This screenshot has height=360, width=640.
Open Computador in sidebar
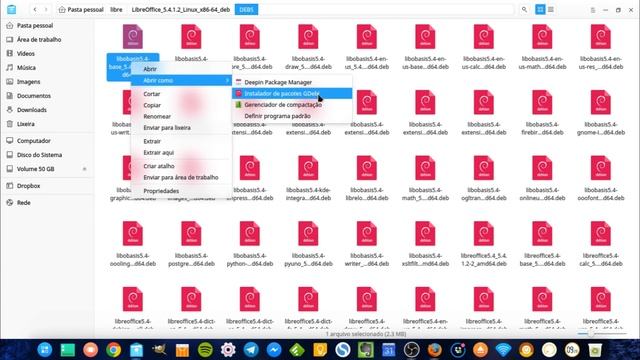point(34,141)
